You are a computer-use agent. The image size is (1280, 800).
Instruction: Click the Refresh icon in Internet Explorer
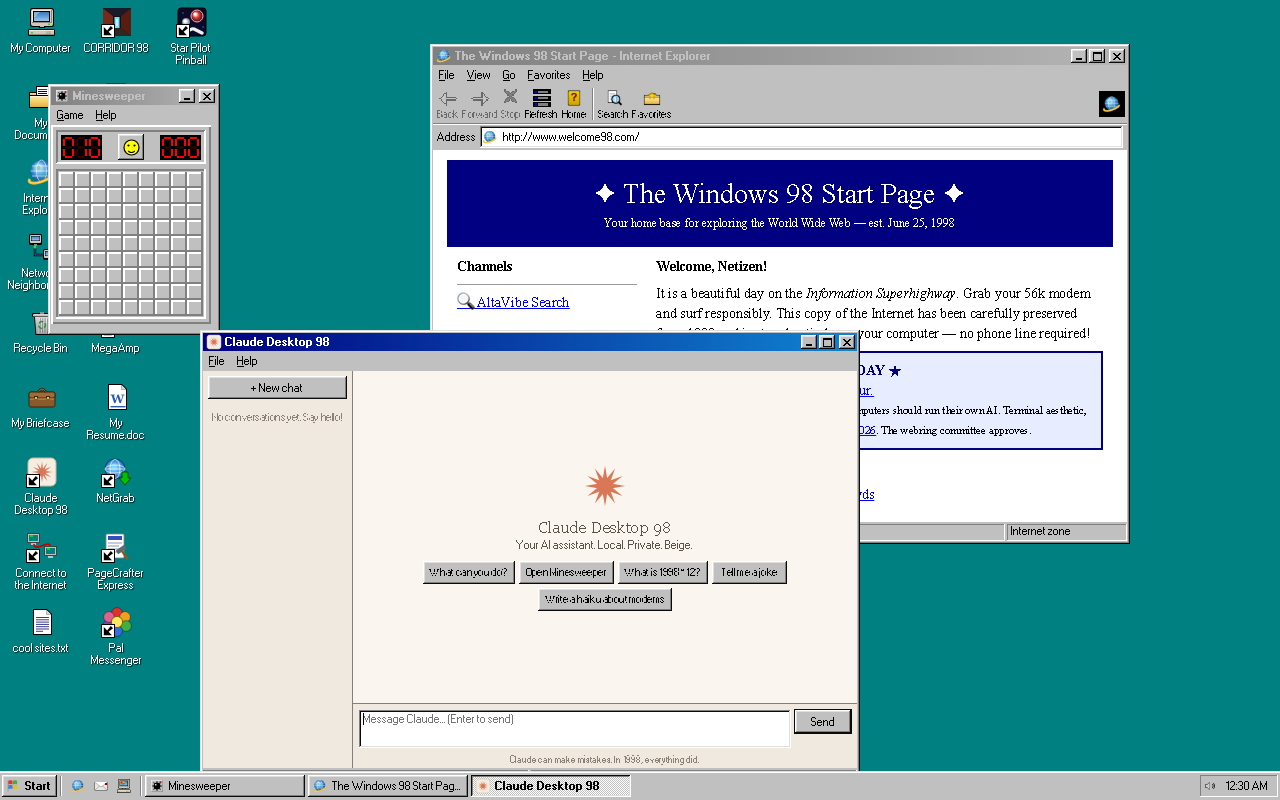click(x=541, y=103)
